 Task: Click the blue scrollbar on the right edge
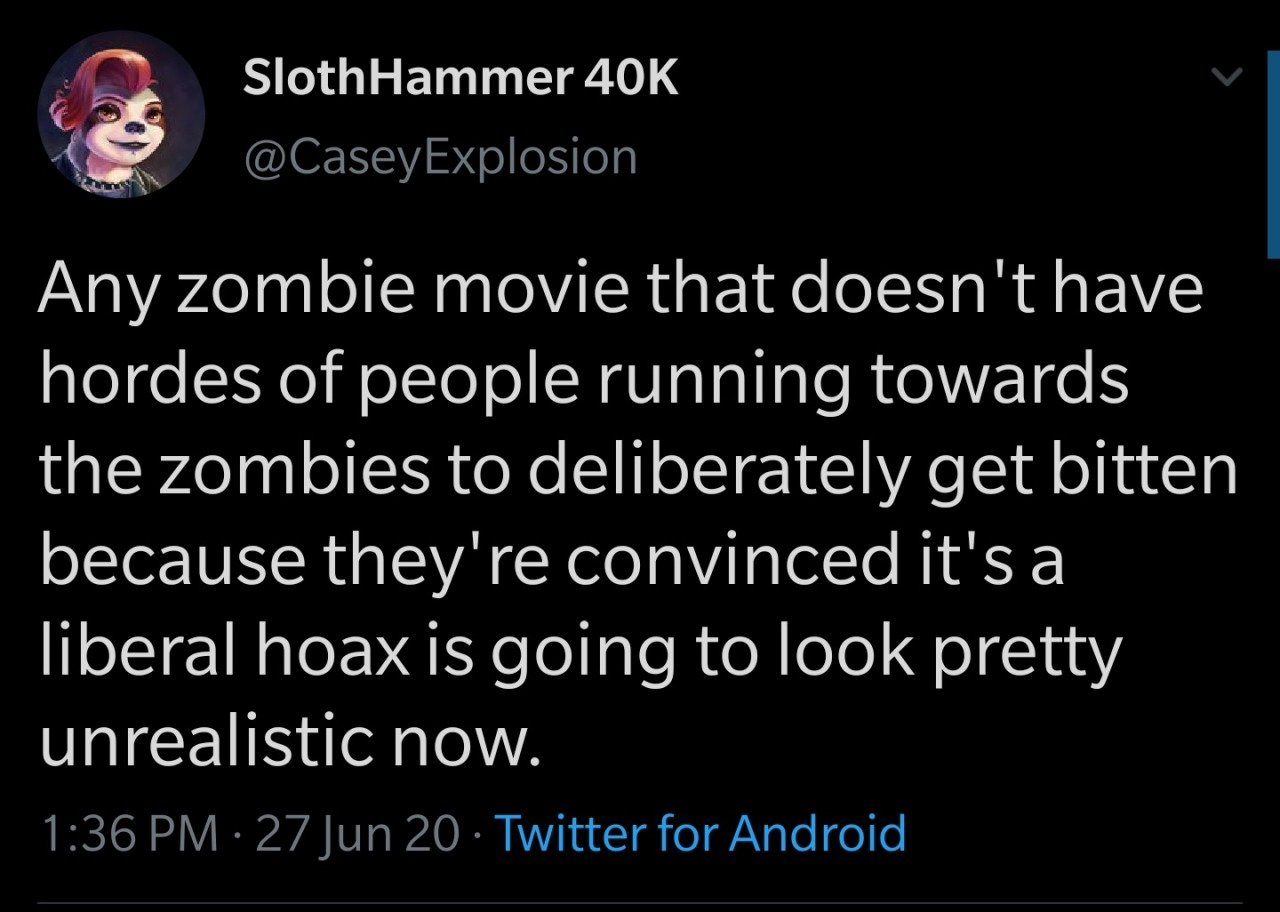pyautogui.click(x=1273, y=155)
